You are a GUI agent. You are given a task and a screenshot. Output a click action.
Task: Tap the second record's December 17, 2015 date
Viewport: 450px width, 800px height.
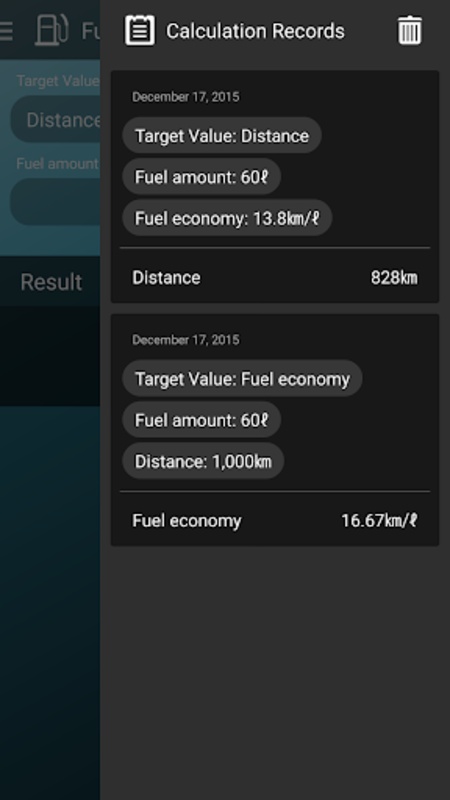point(186,340)
